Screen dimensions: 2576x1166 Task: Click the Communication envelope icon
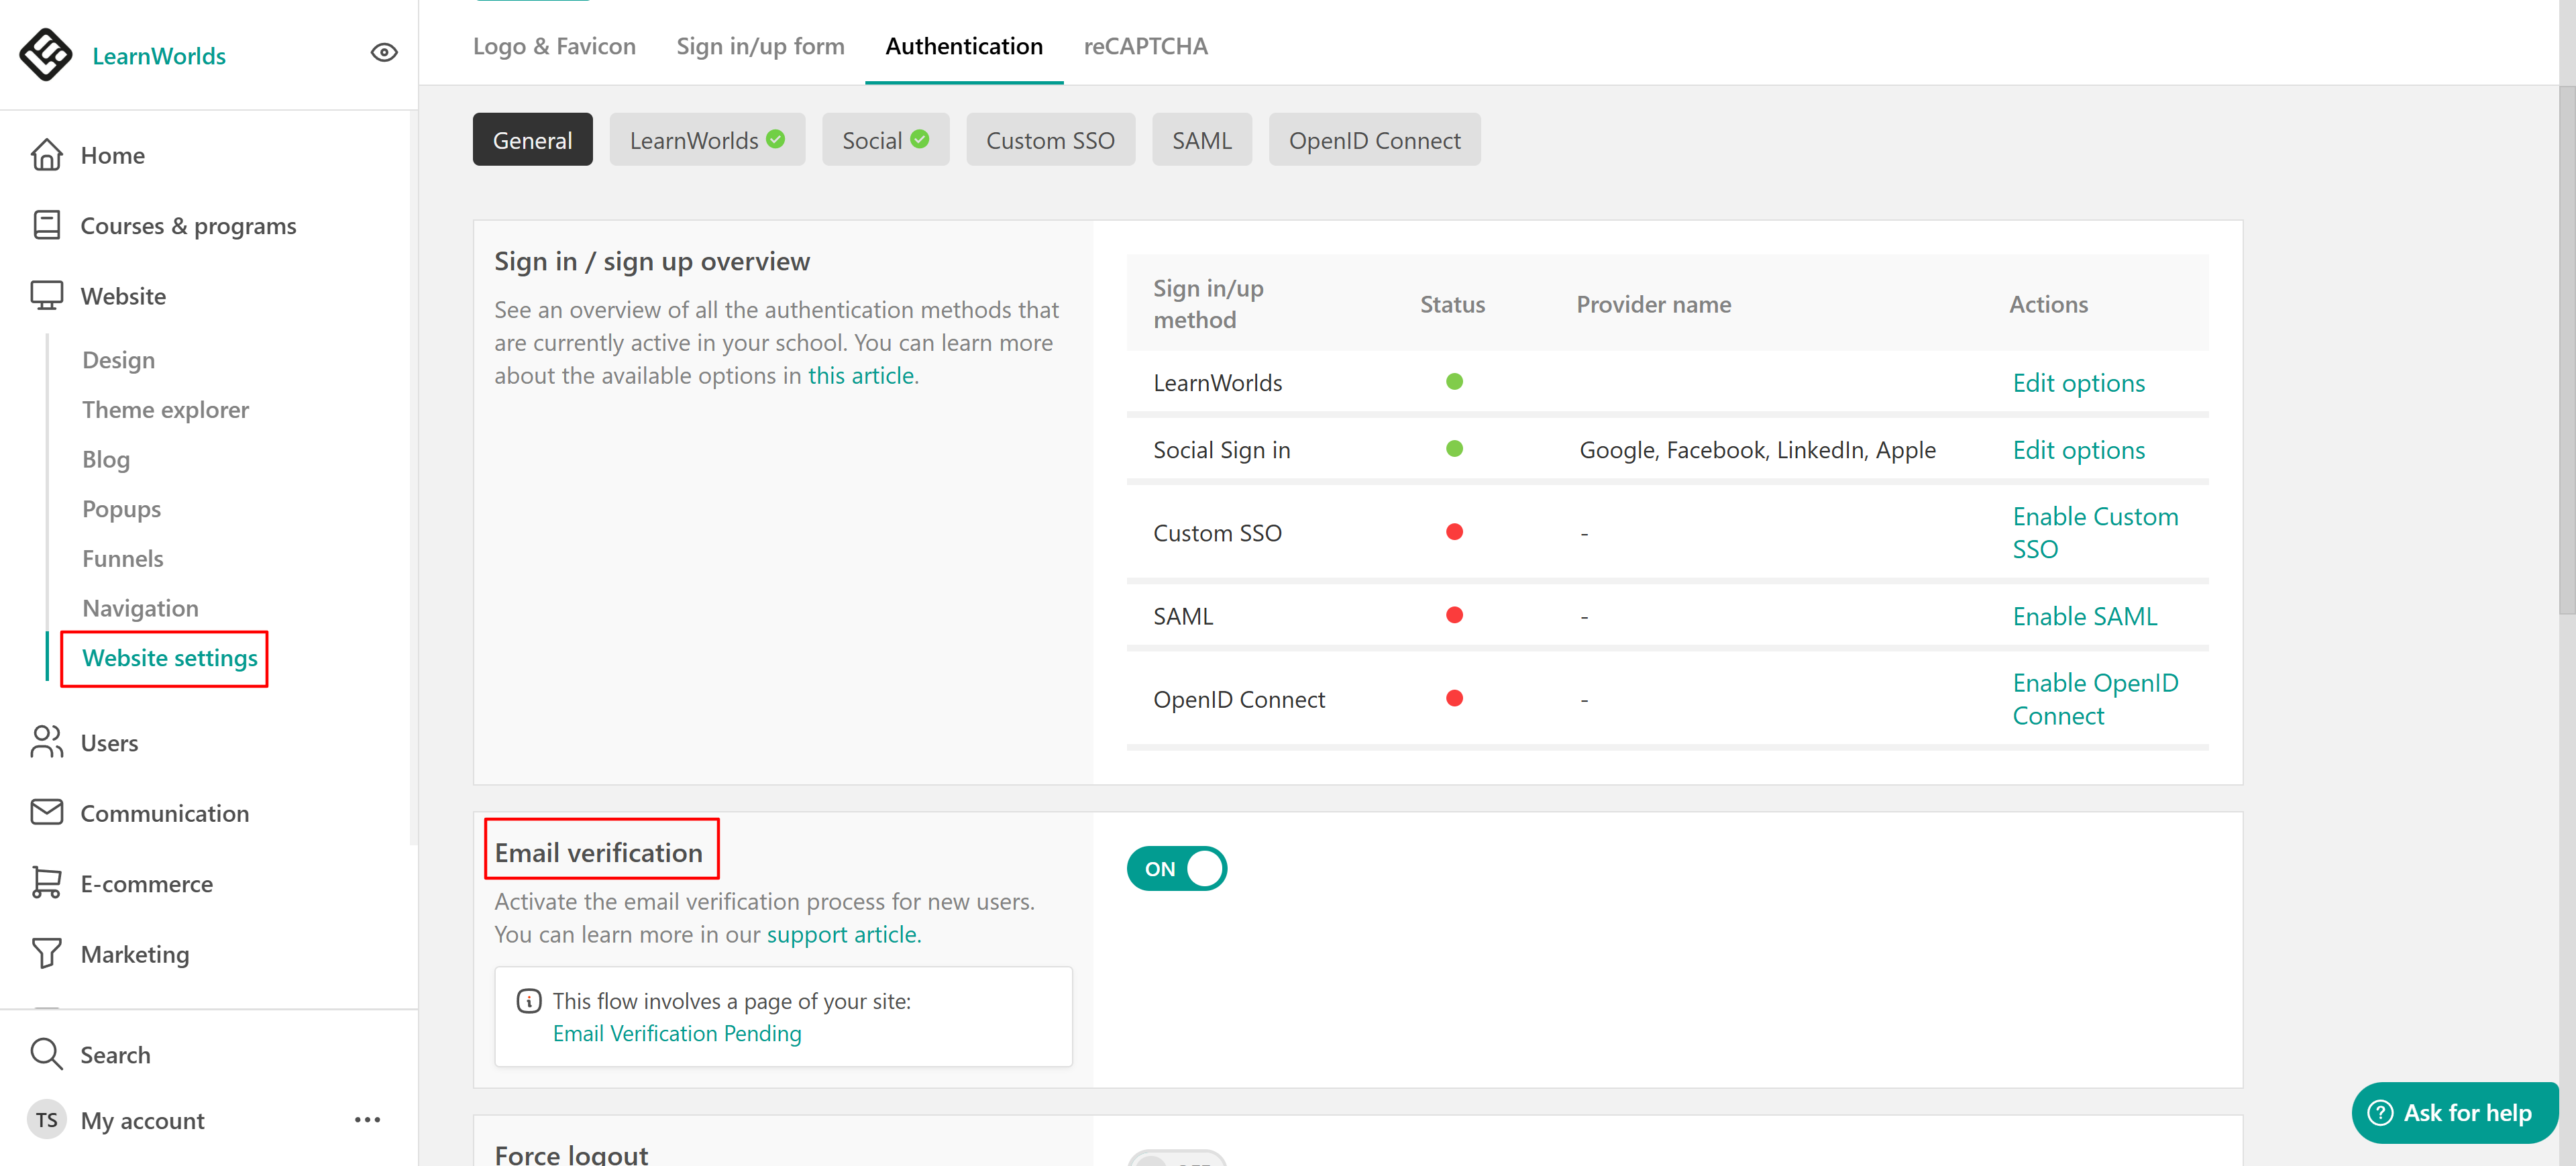[46, 812]
